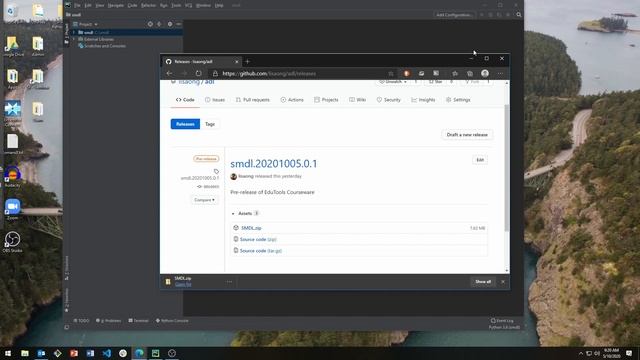Image resolution: width=640 pixels, height=360 pixels.
Task: Open the Issues tab on GitHub
Action: coord(215,100)
